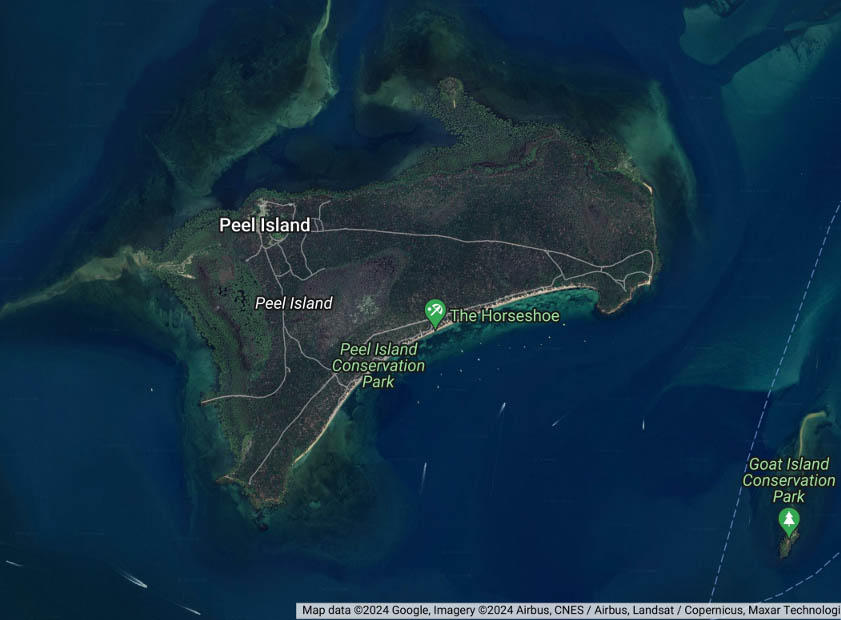The image size is (841, 620).
Task: Open Goat Island Conservation Park label
Action: click(788, 480)
